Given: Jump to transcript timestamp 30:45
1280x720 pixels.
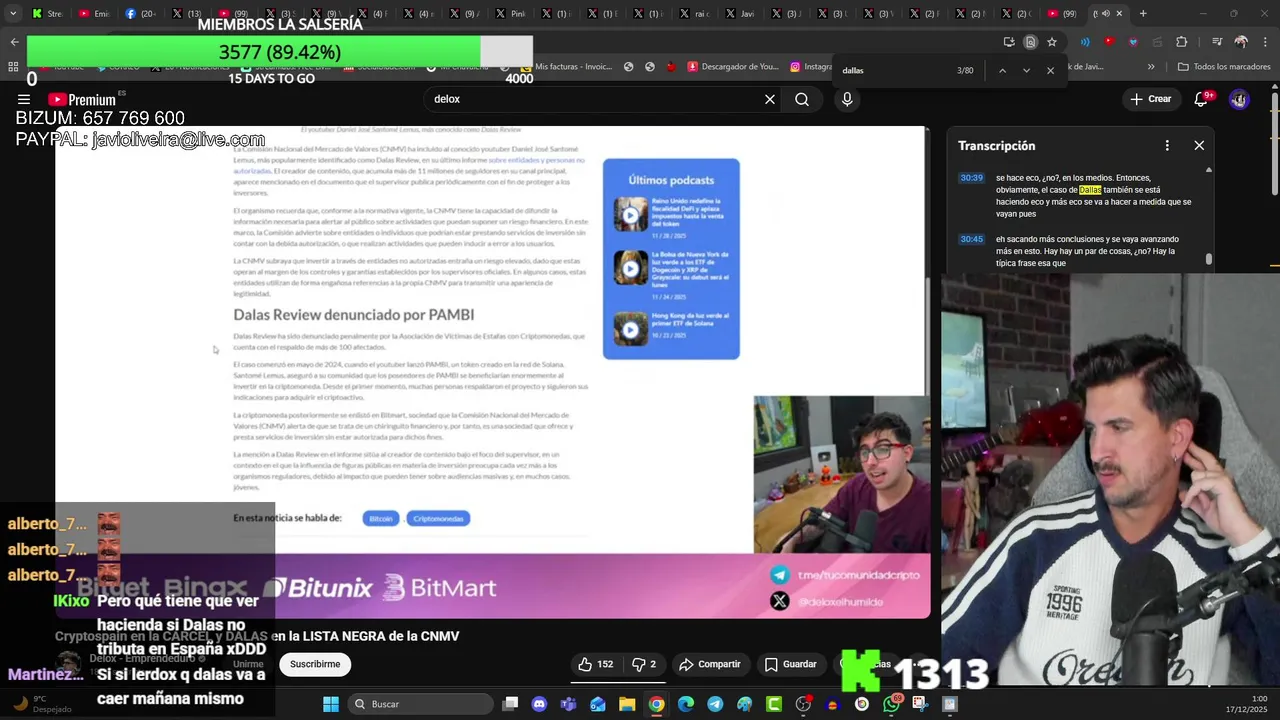Looking at the screenshot, I should click(971, 240).
